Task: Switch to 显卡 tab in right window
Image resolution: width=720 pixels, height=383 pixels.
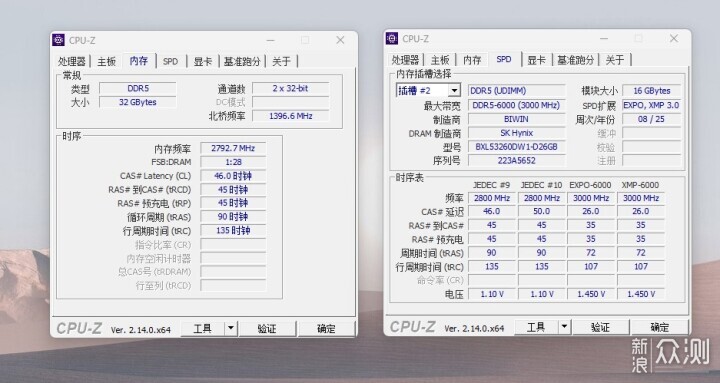Action: (x=536, y=60)
